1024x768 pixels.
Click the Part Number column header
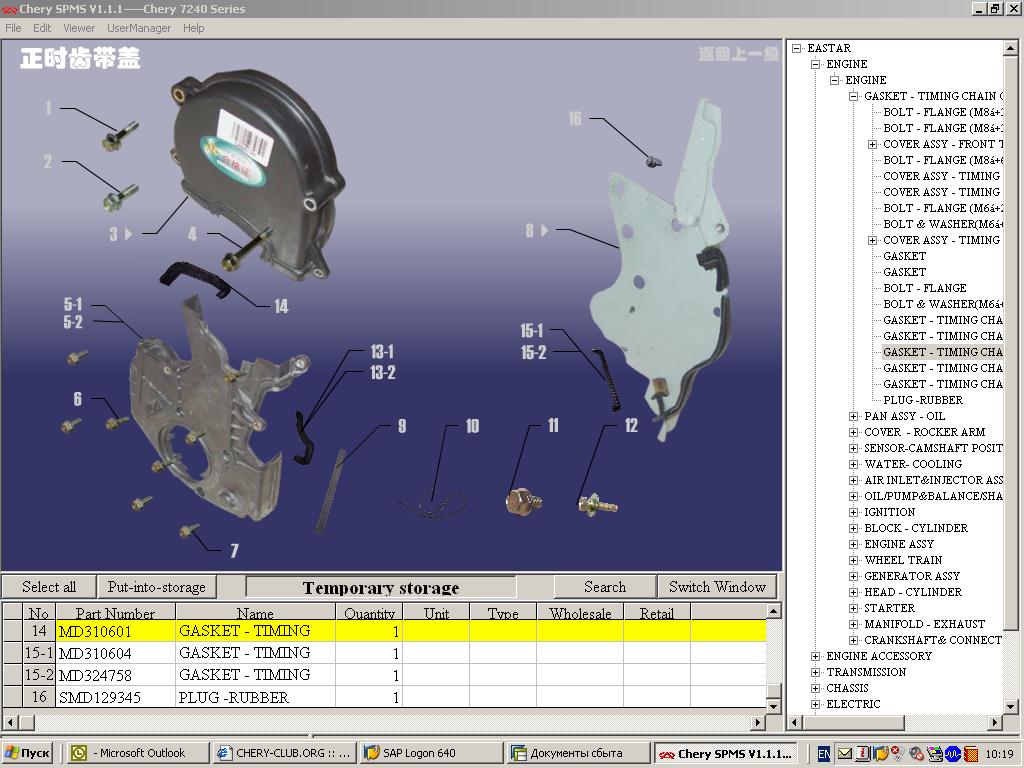(x=116, y=613)
